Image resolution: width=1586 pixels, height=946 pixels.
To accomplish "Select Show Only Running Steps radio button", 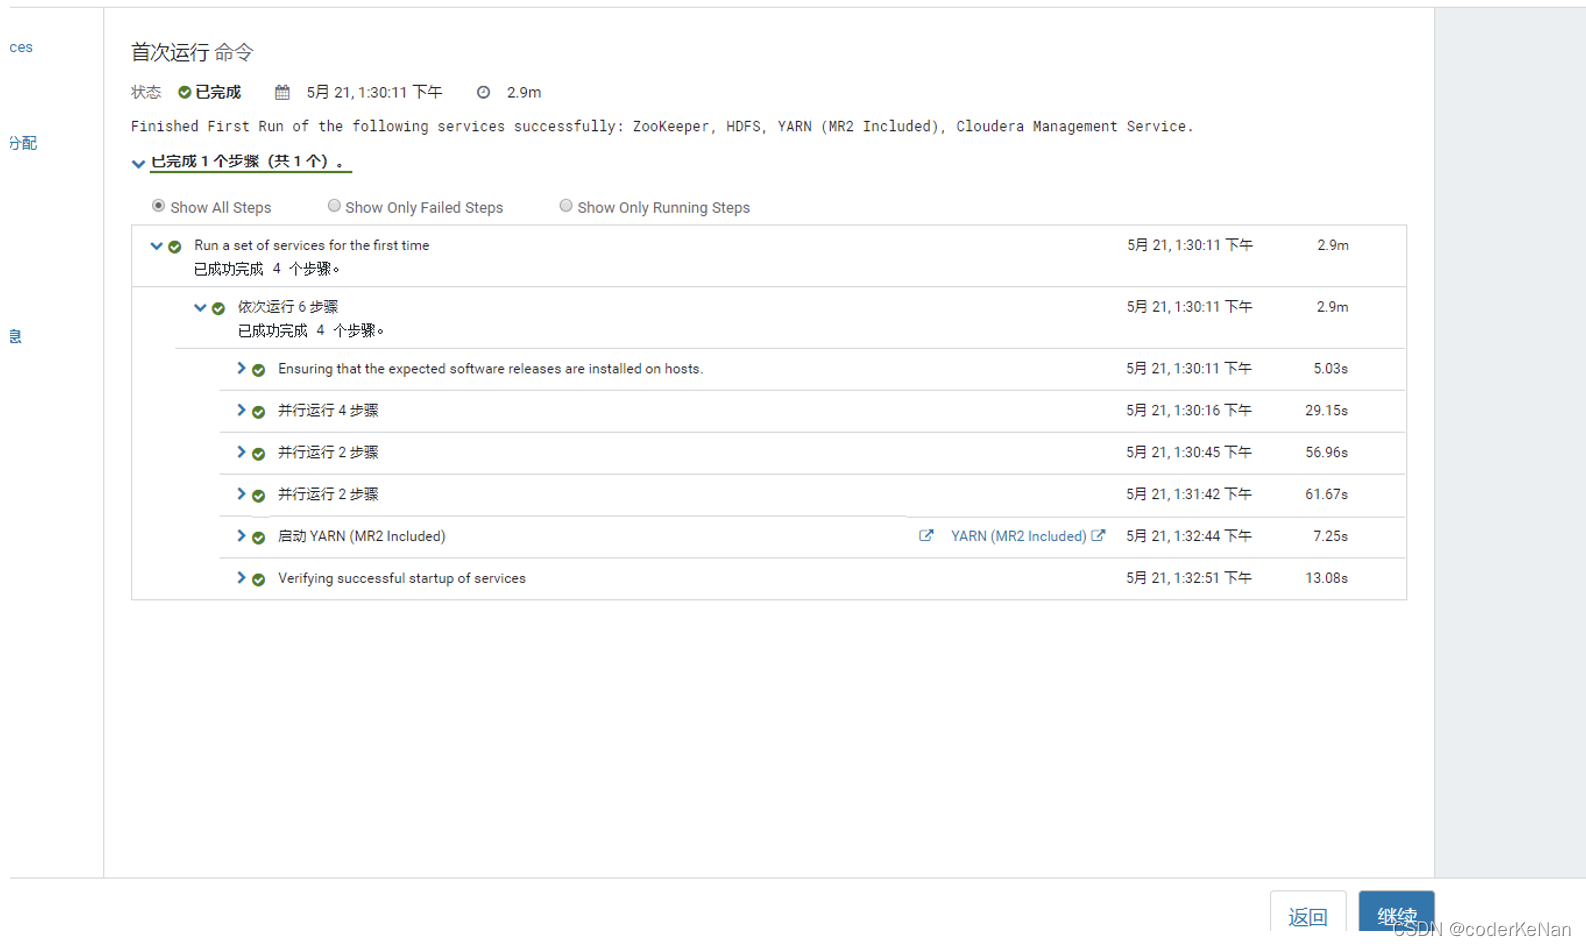I will (566, 206).
